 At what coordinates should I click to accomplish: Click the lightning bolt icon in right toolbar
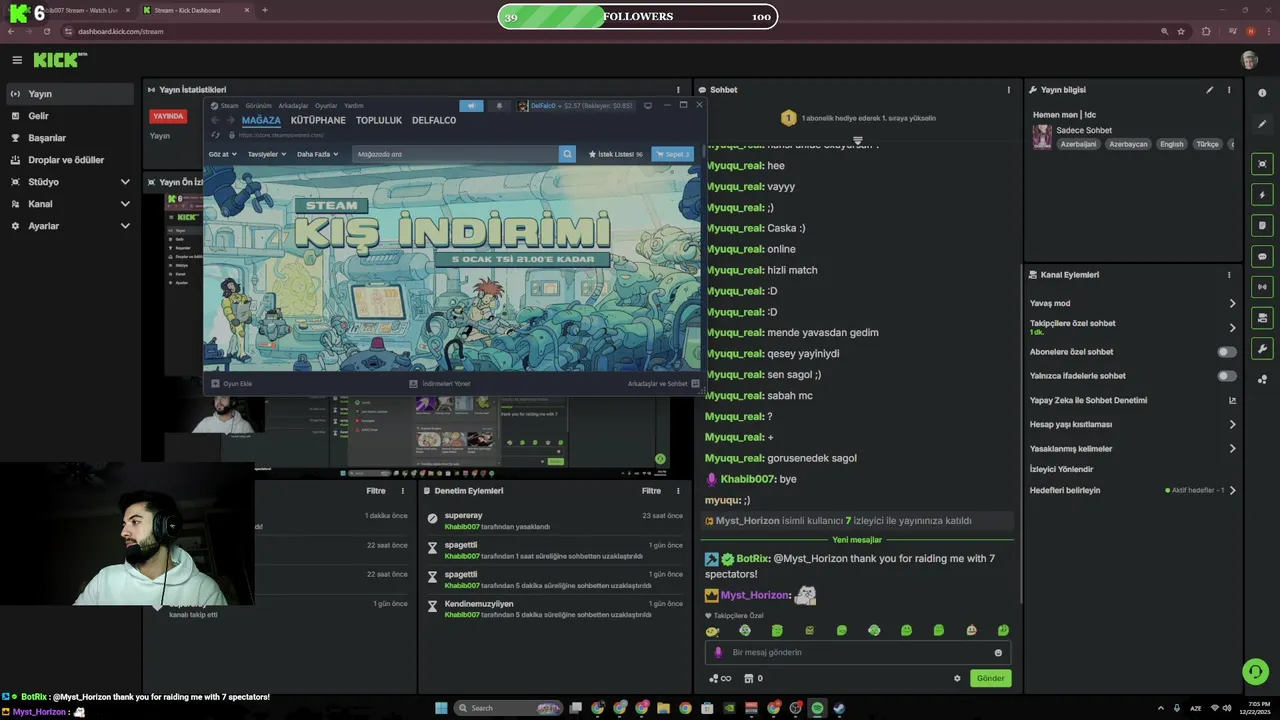coord(1262,195)
